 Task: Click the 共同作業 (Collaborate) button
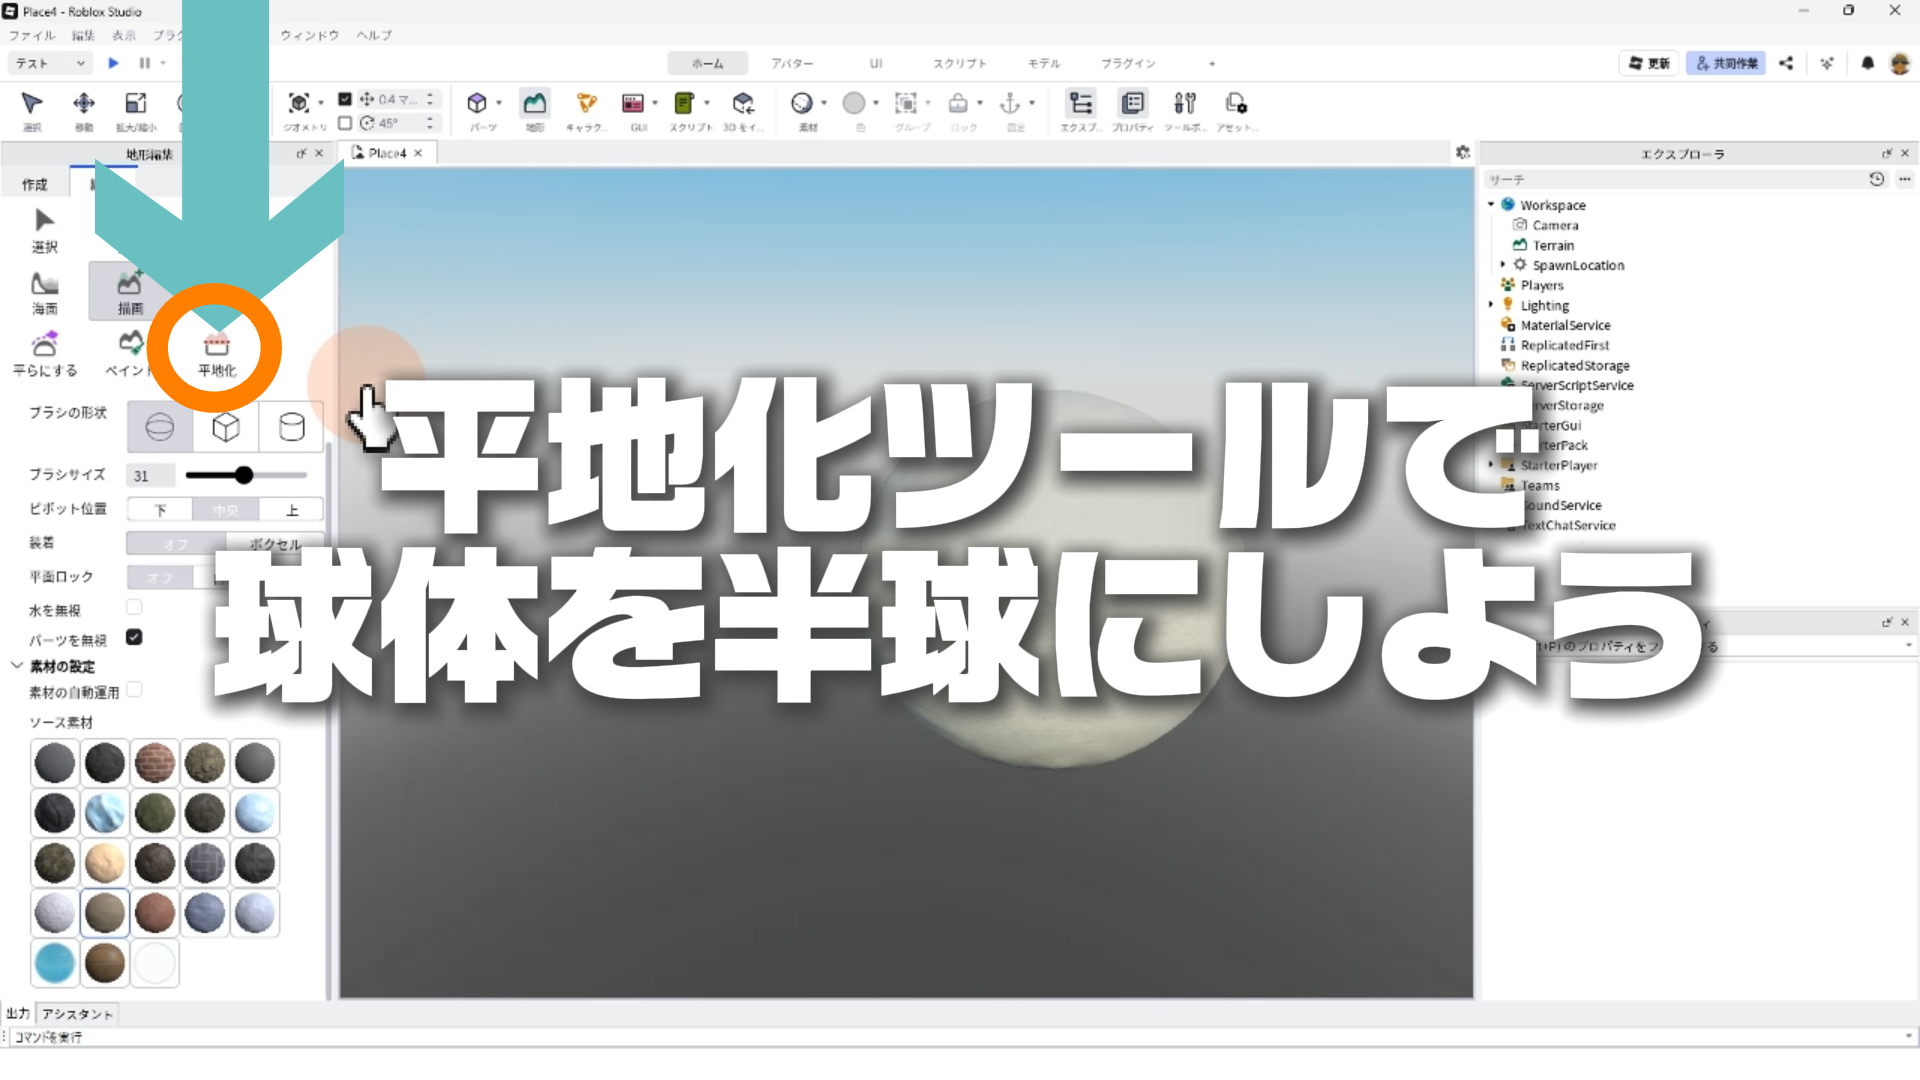pos(1726,63)
